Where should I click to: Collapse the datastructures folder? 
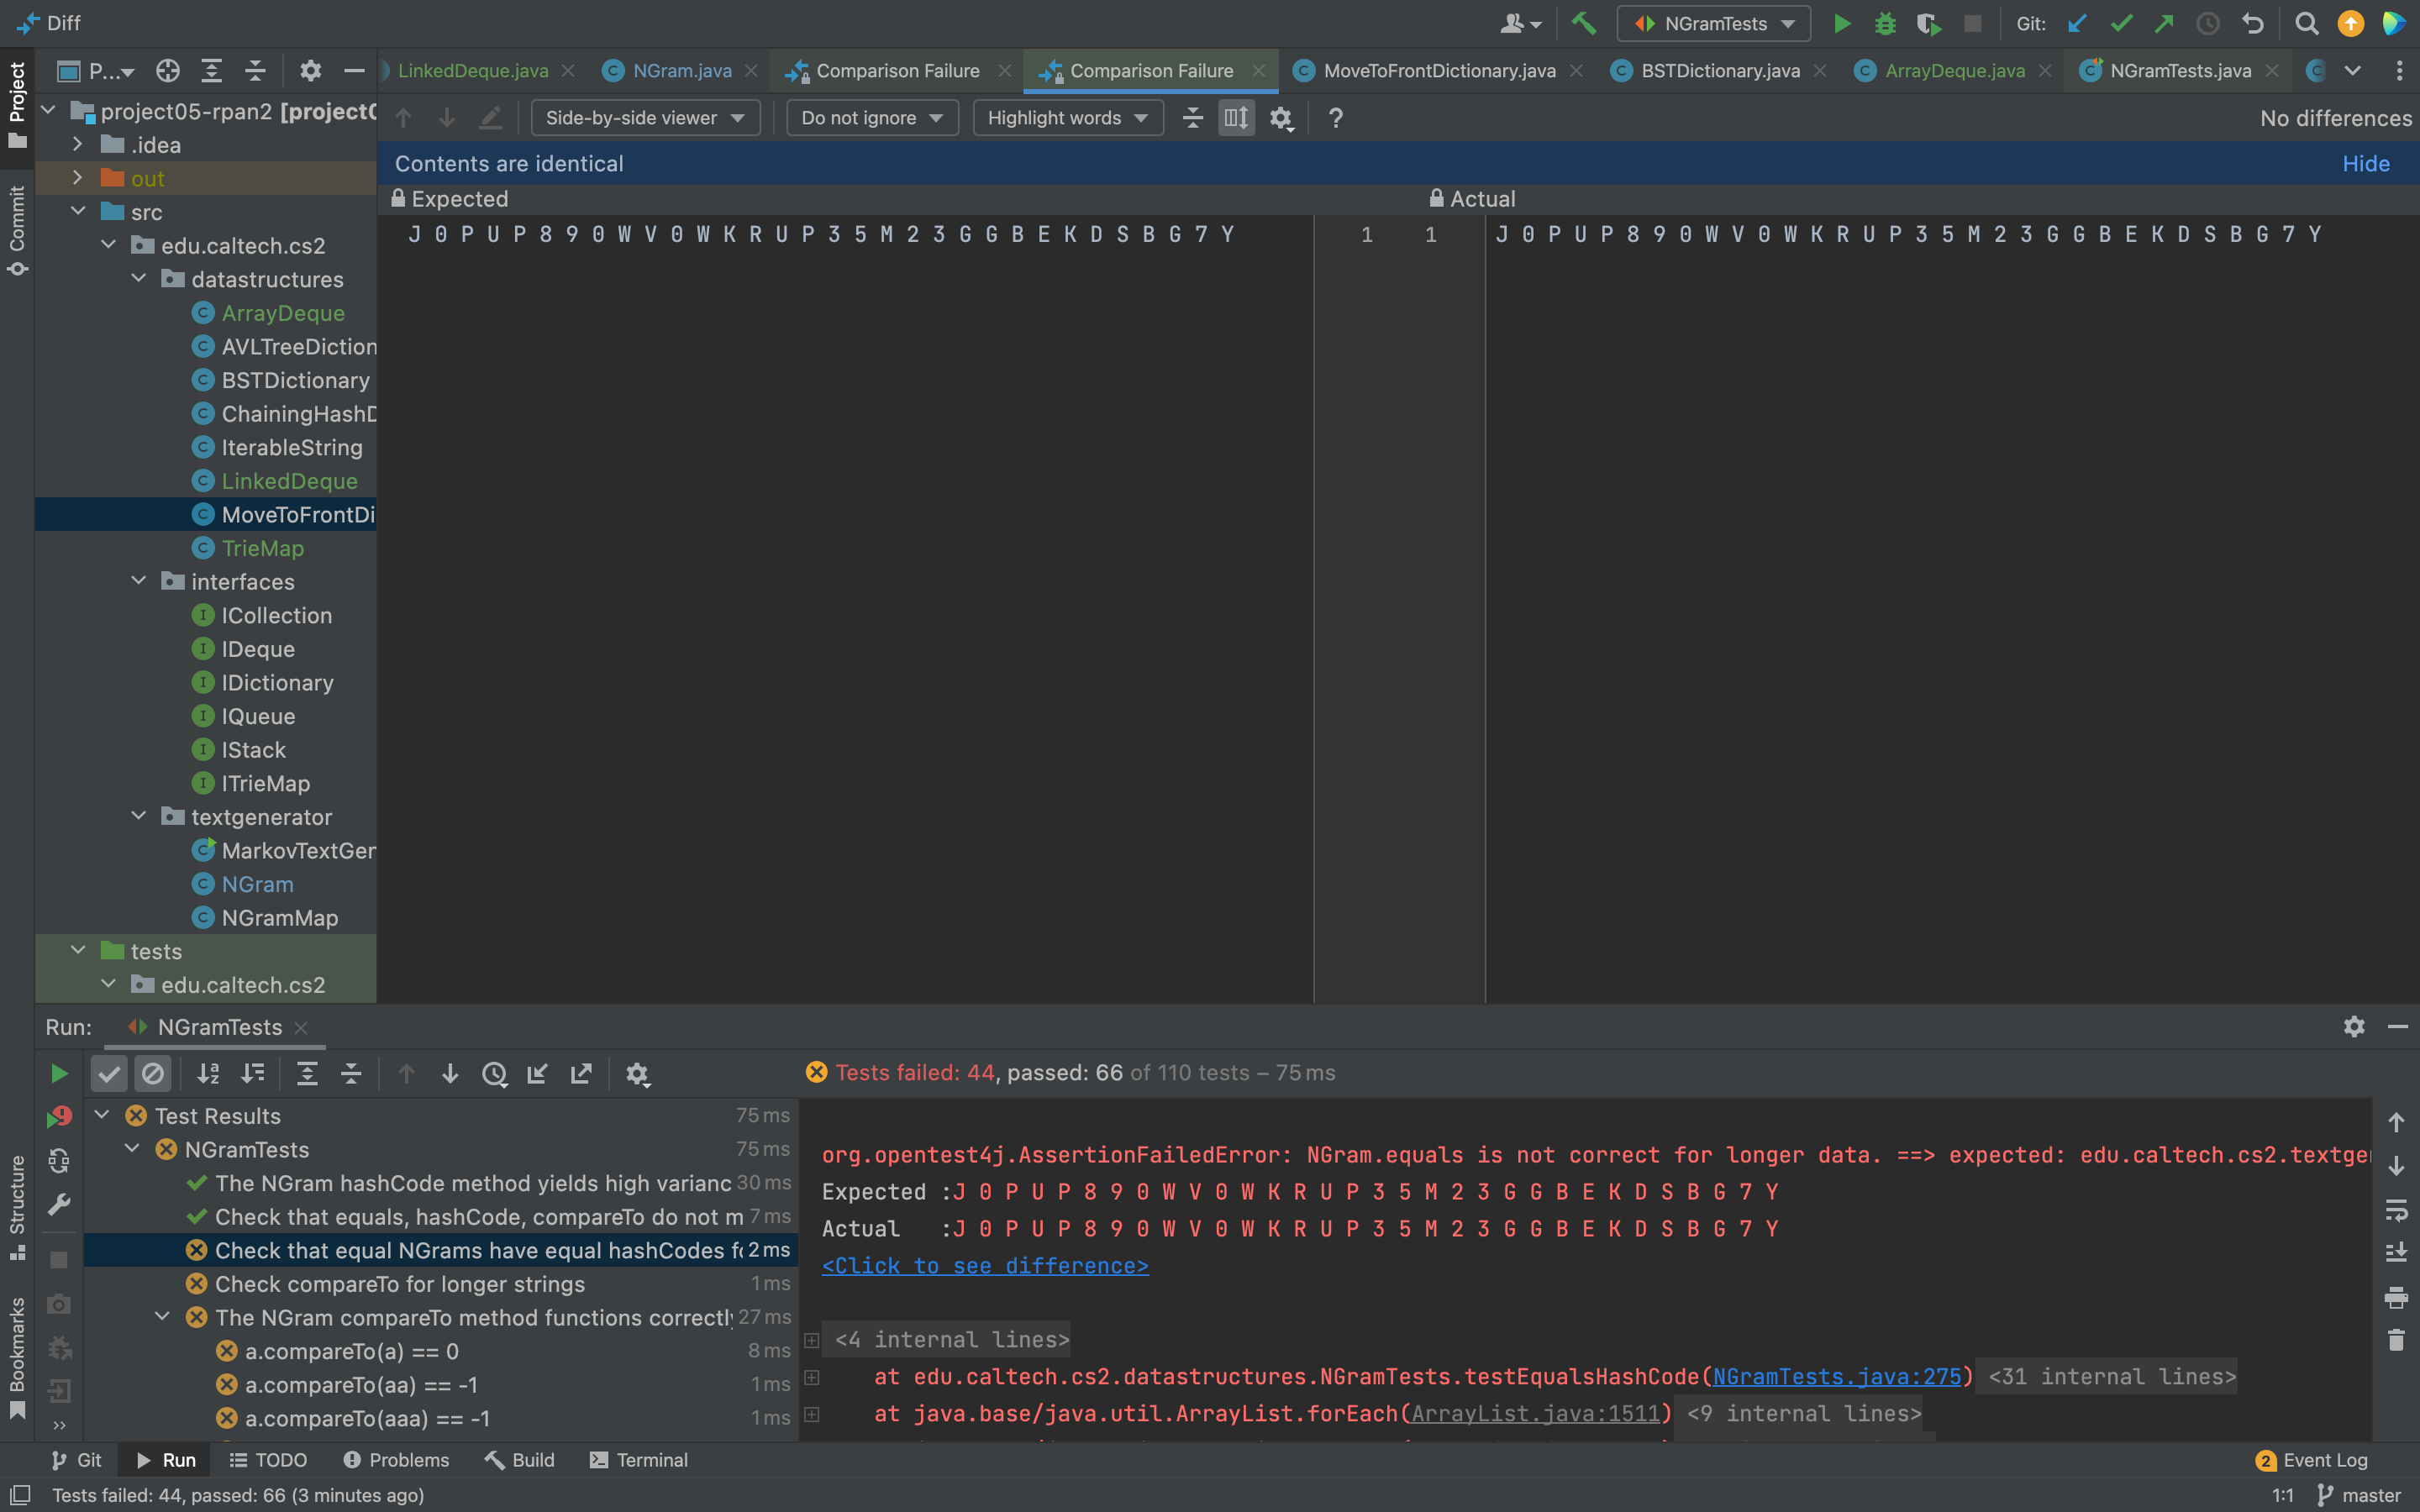coord(139,279)
